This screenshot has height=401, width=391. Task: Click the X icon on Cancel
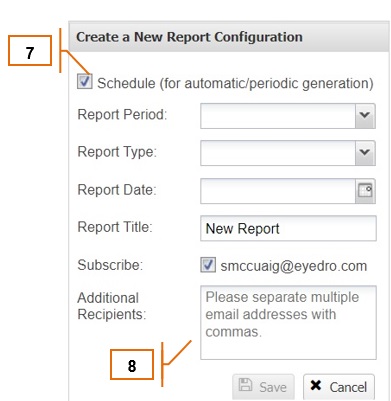315,385
